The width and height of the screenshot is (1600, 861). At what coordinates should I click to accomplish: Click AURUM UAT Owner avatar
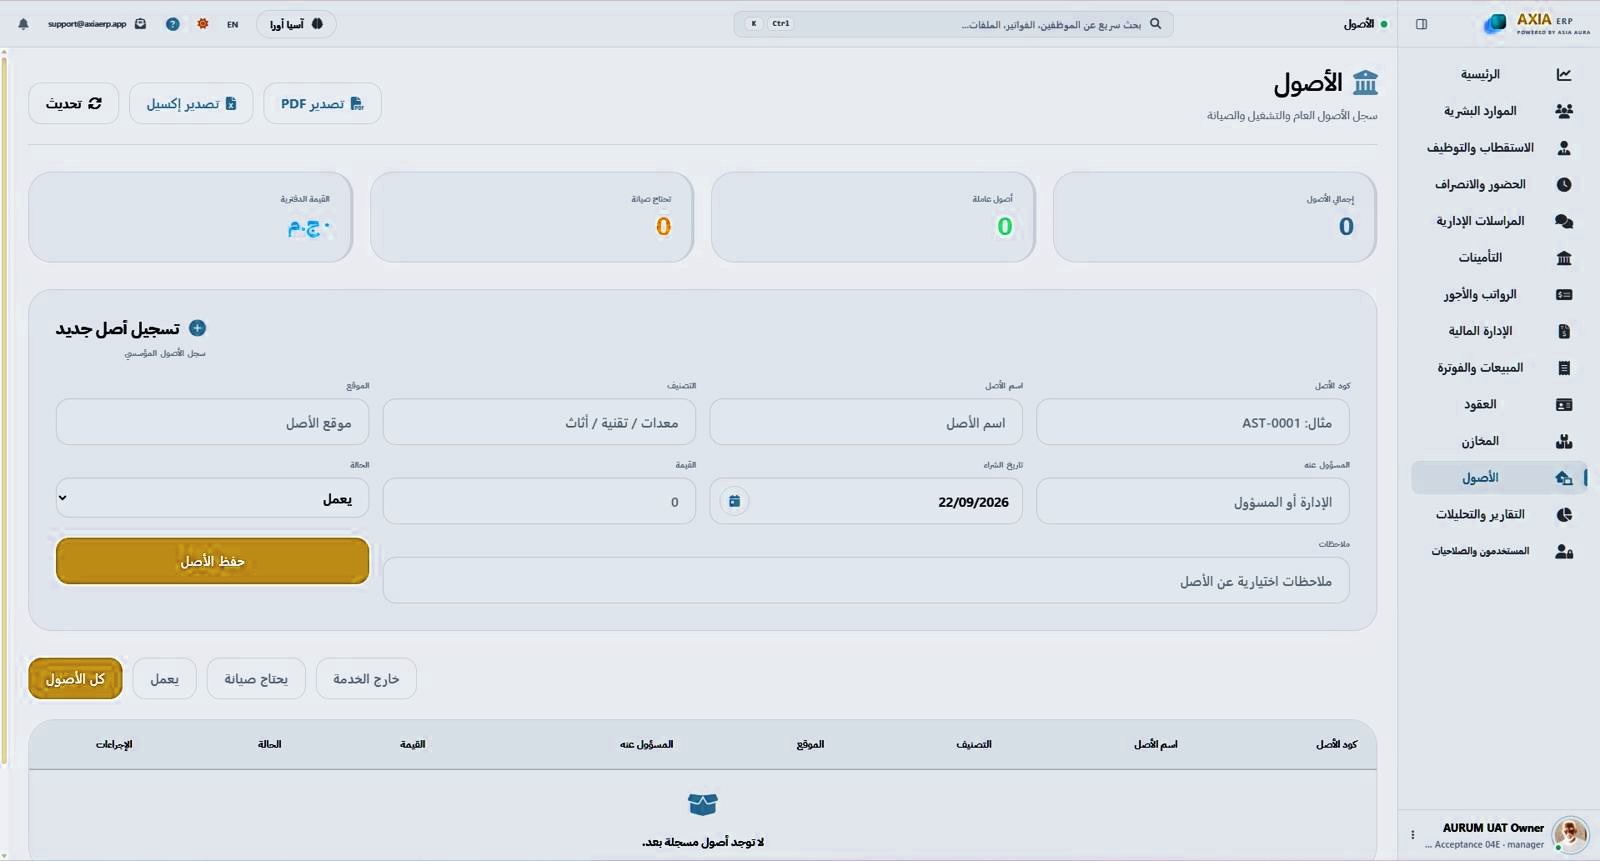(x=1570, y=834)
